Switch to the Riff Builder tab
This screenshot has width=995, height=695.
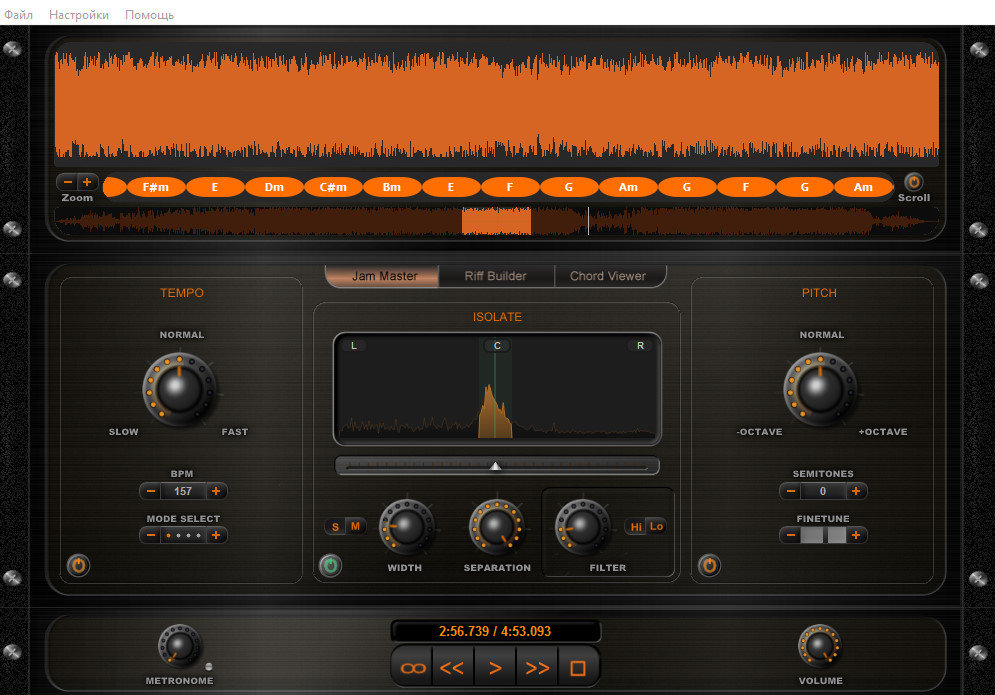tap(495, 276)
